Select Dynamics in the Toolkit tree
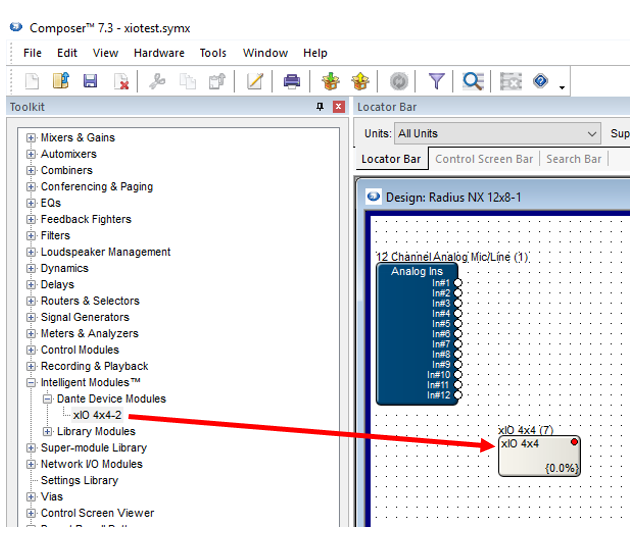Image resolution: width=639 pixels, height=536 pixels. point(64,268)
